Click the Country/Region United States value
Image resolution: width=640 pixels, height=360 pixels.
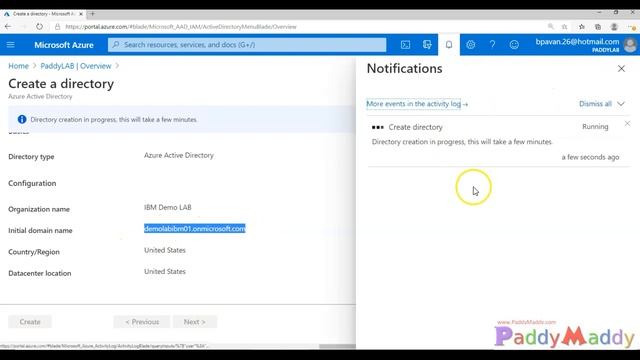(164, 250)
